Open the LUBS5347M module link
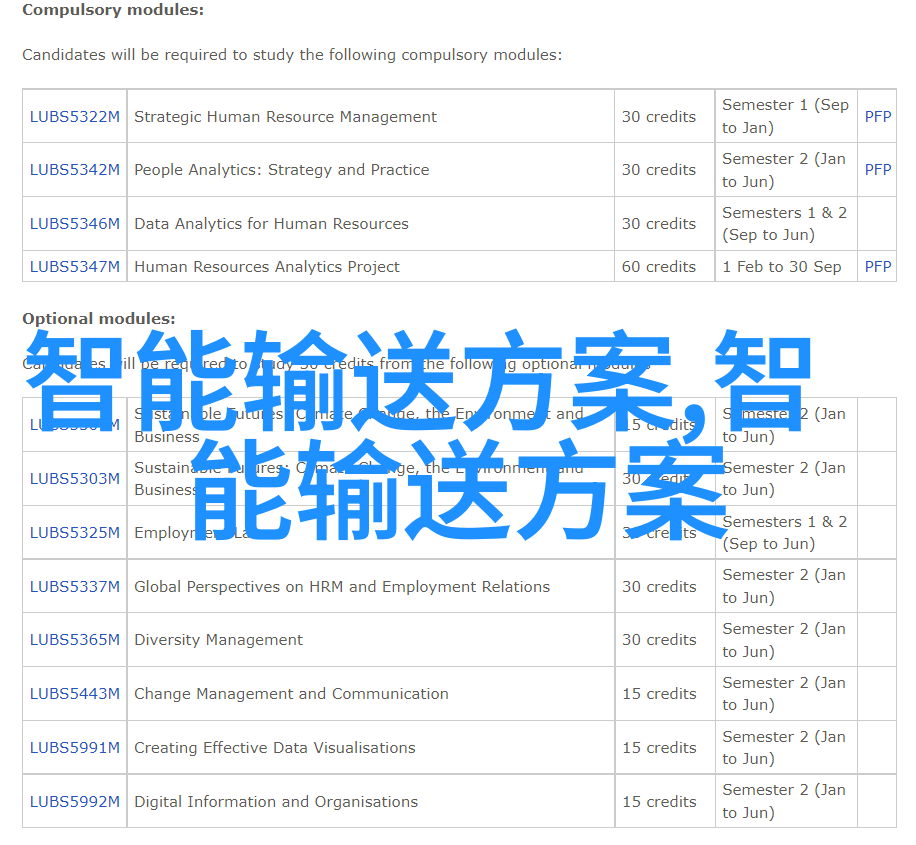 point(75,266)
